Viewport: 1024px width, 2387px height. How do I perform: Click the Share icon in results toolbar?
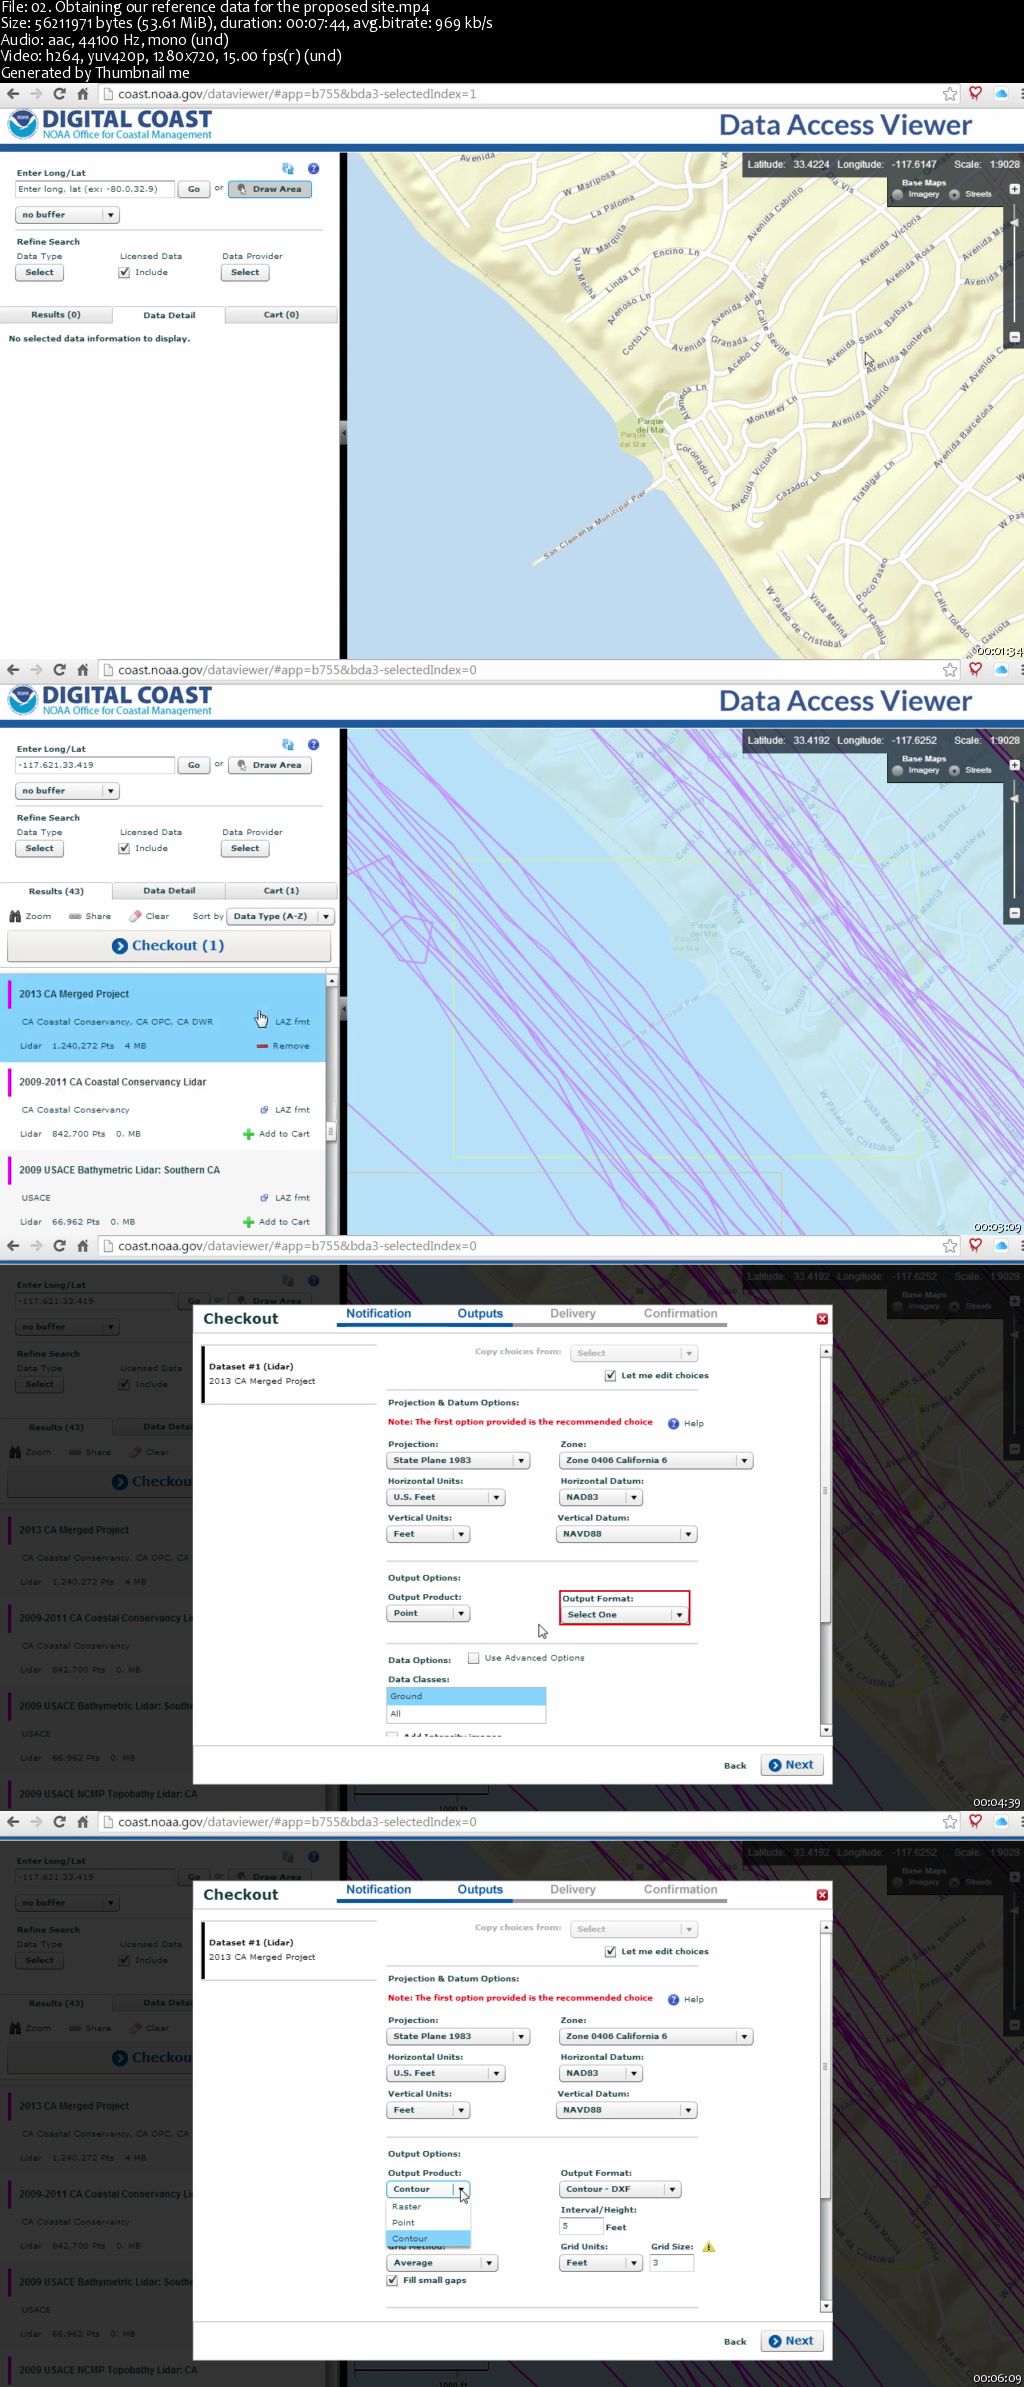point(75,916)
